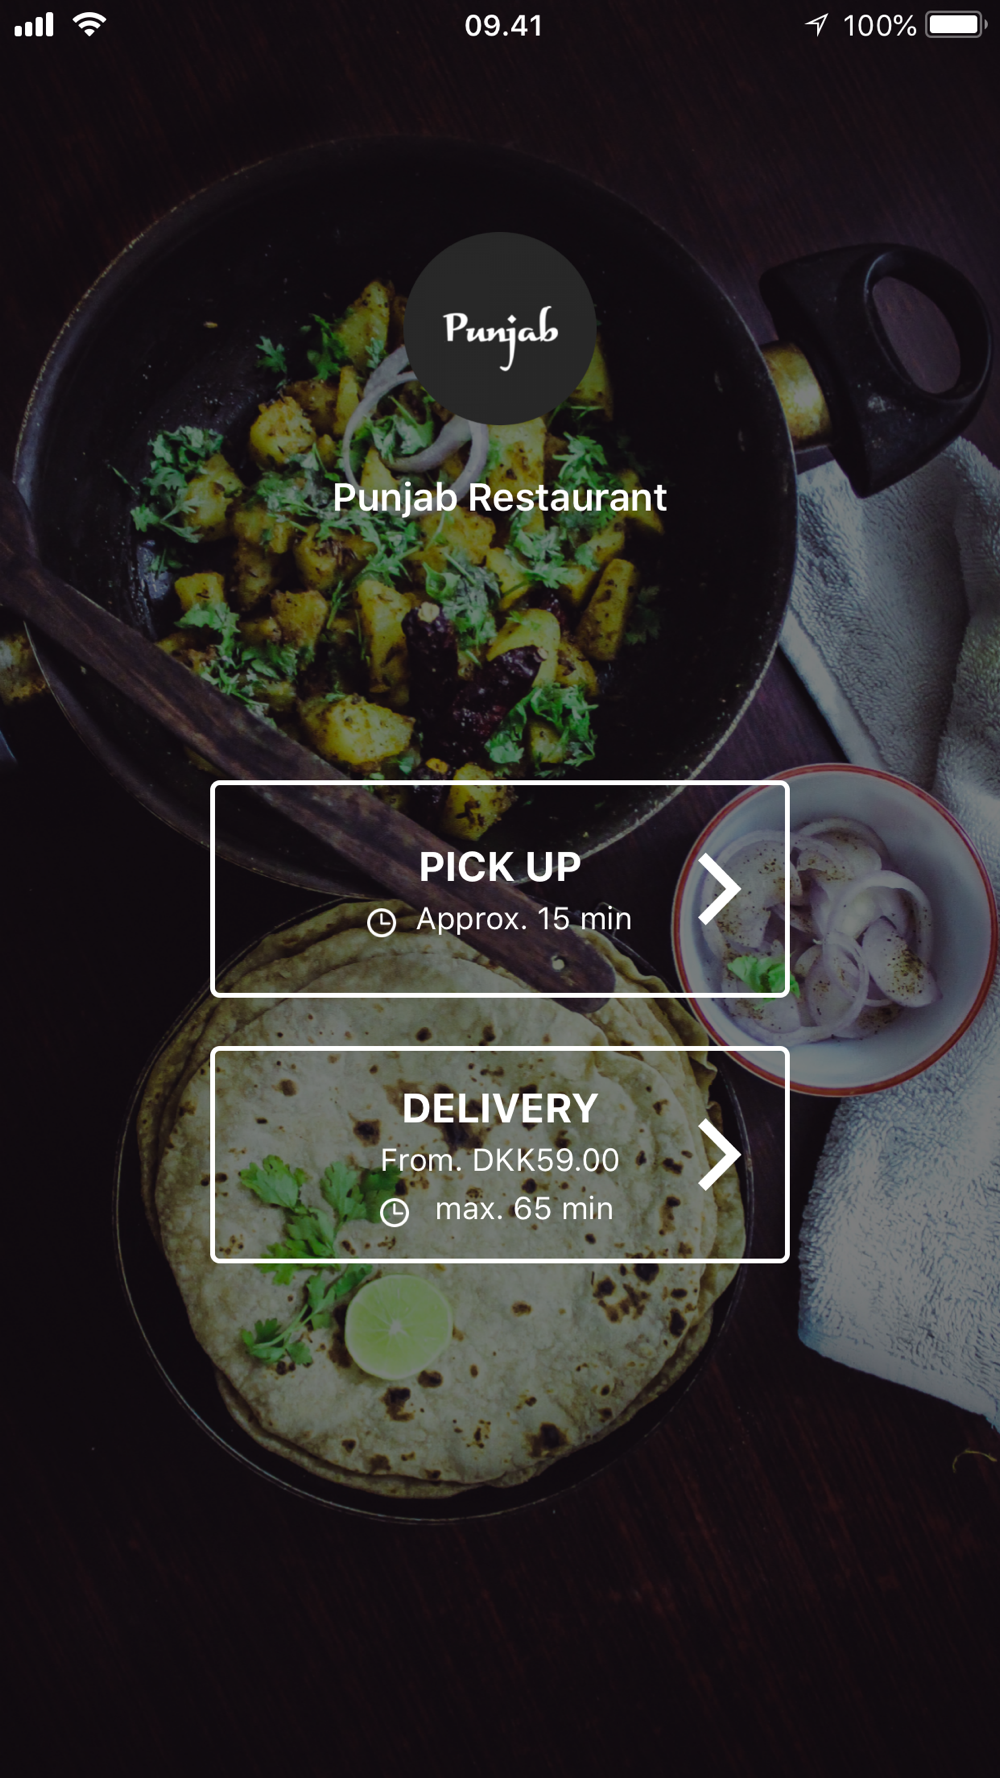The width and height of the screenshot is (1000, 1778).
Task: Click the clock icon beside Approx. 15 min
Action: pos(381,922)
